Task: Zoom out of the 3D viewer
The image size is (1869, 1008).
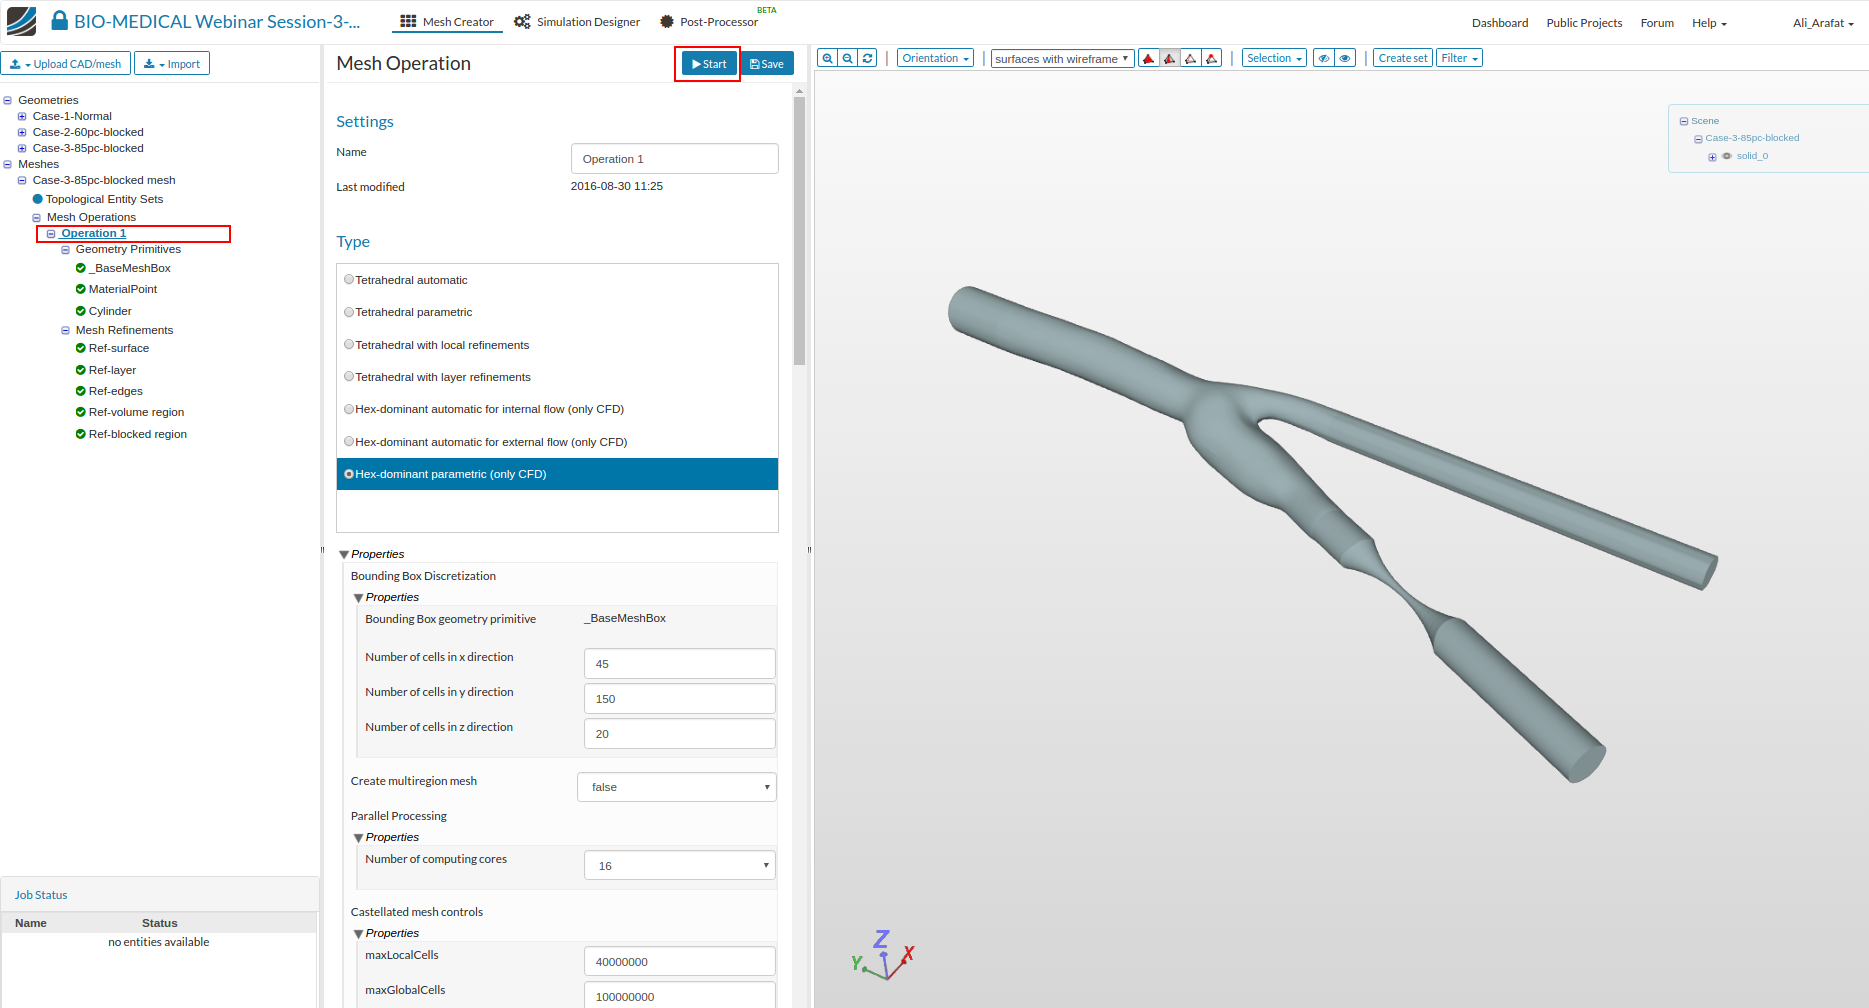Action: pyautogui.click(x=848, y=58)
